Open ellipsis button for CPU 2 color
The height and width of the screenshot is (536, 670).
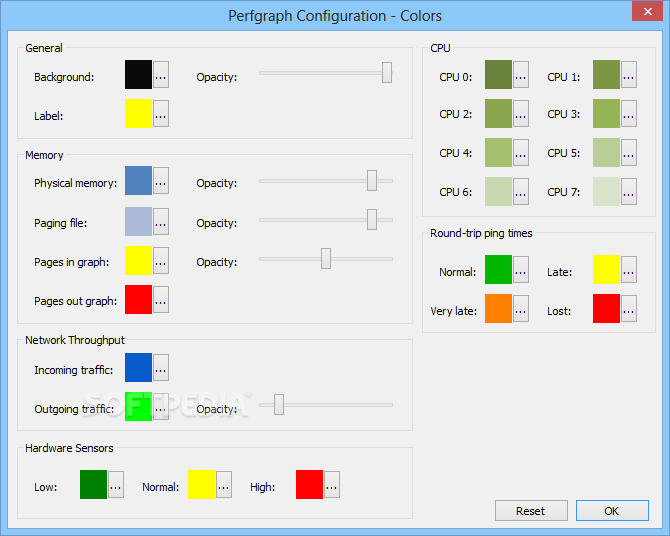pyautogui.click(x=521, y=113)
